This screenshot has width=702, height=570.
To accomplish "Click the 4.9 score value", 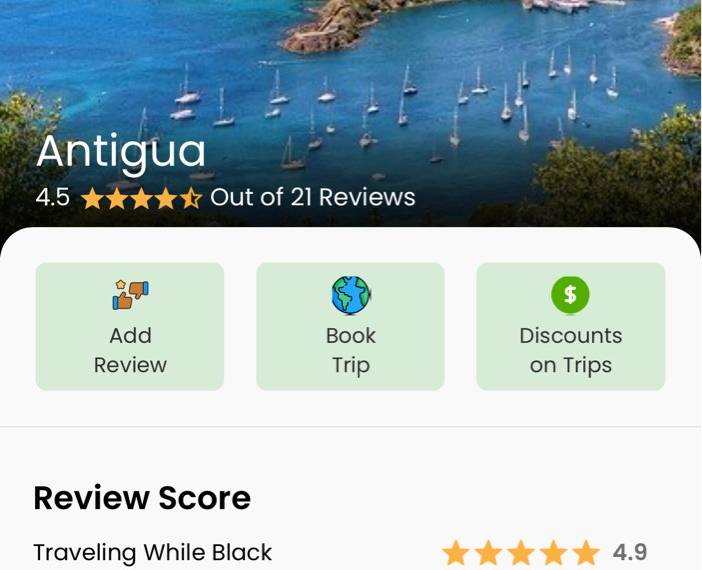I will click(630, 553).
